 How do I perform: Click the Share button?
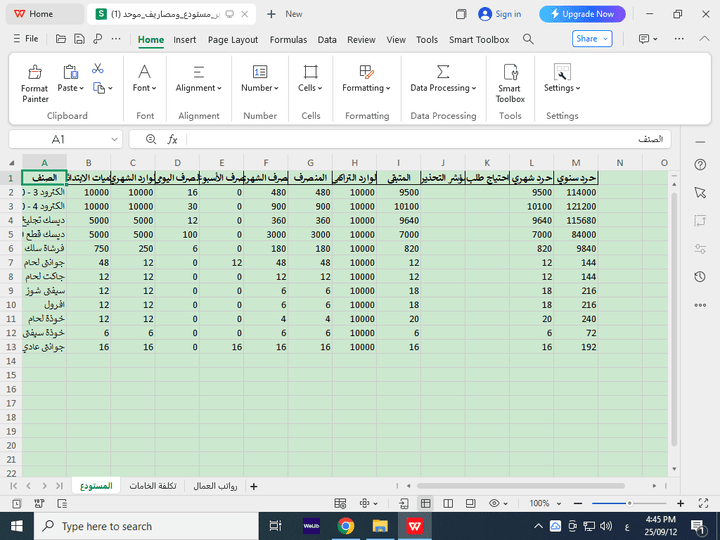click(591, 39)
